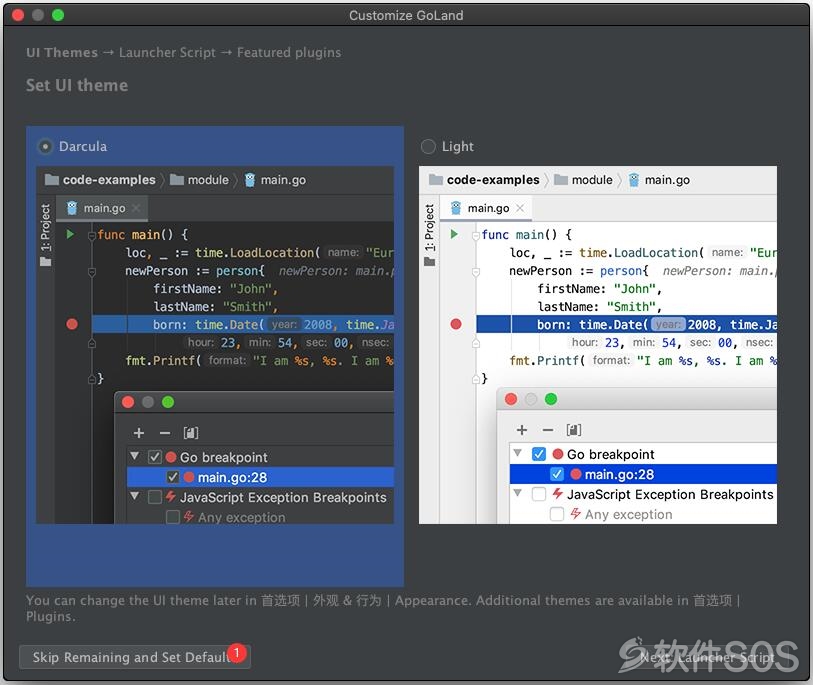Close the Customize GoLand window

(x=18, y=15)
